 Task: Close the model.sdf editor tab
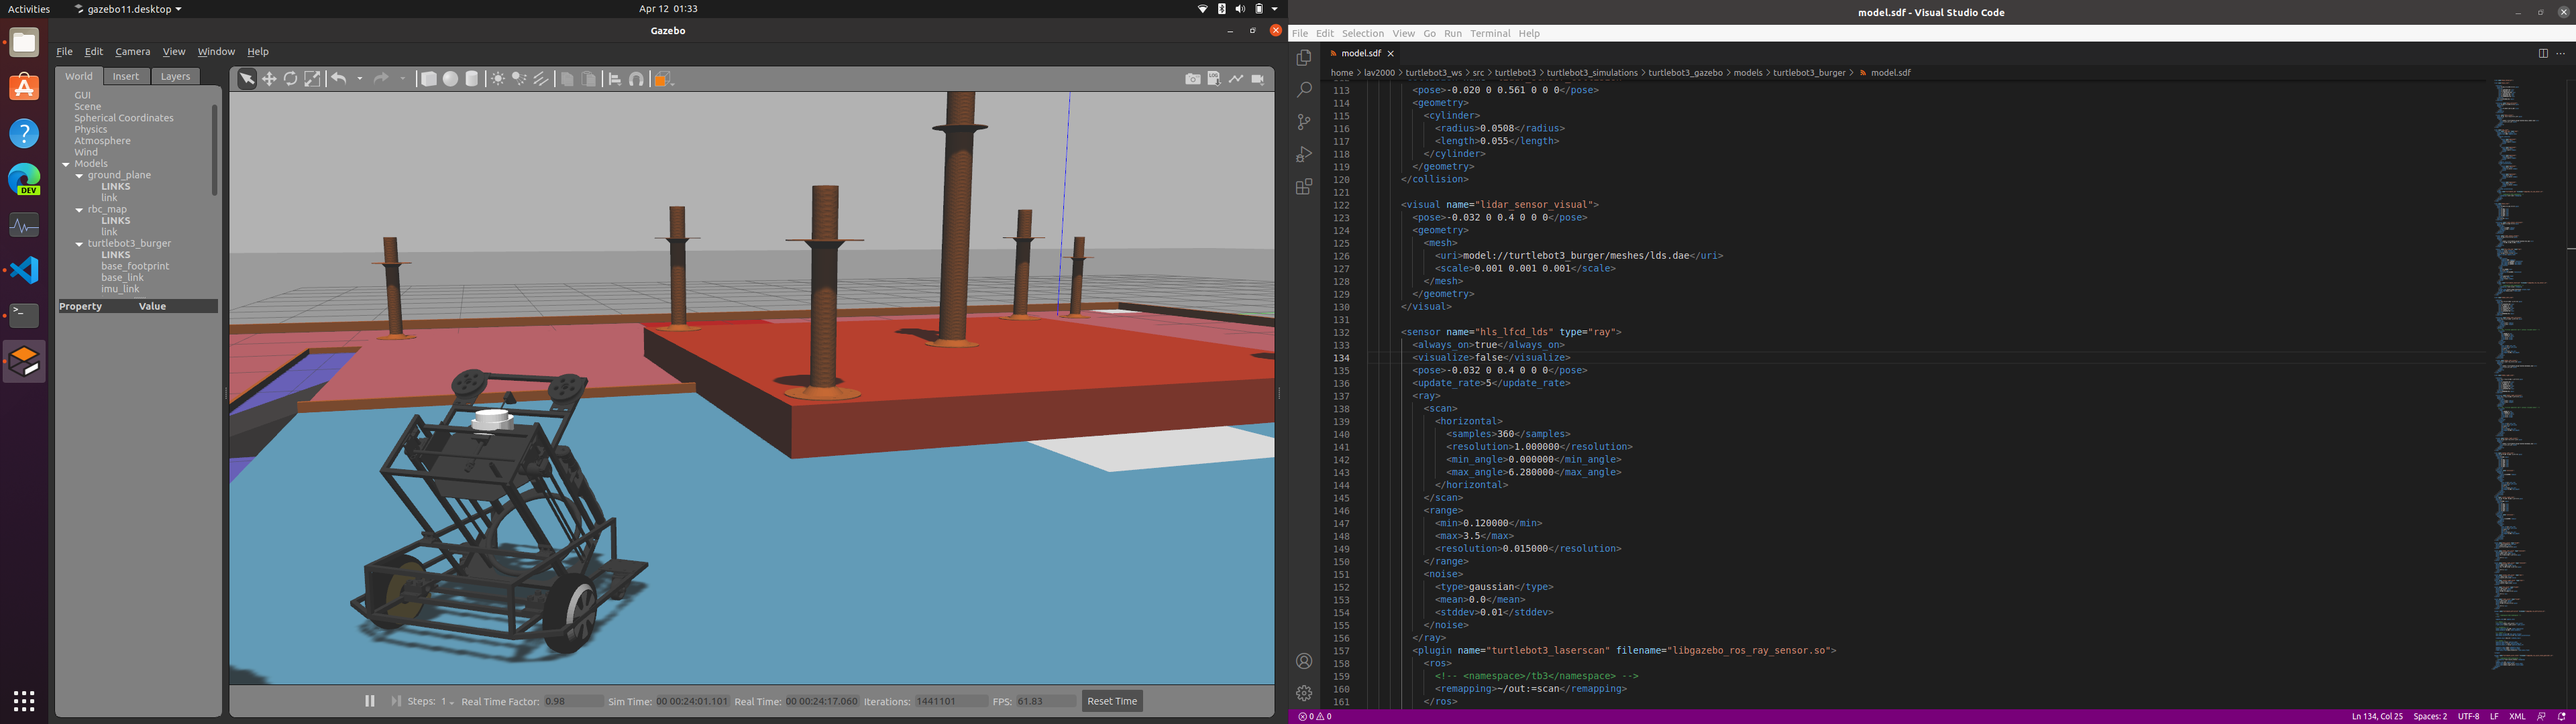[x=1390, y=54]
